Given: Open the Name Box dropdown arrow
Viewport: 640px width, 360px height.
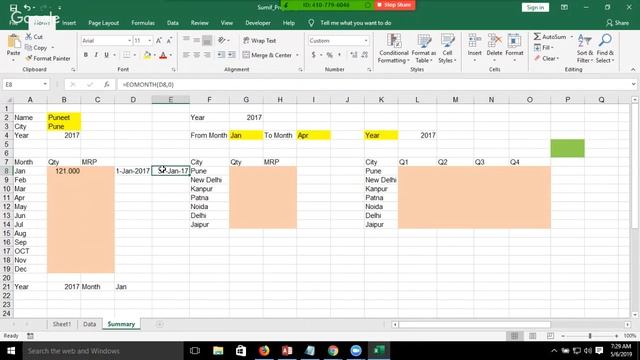Looking at the screenshot, I should coord(45,84).
